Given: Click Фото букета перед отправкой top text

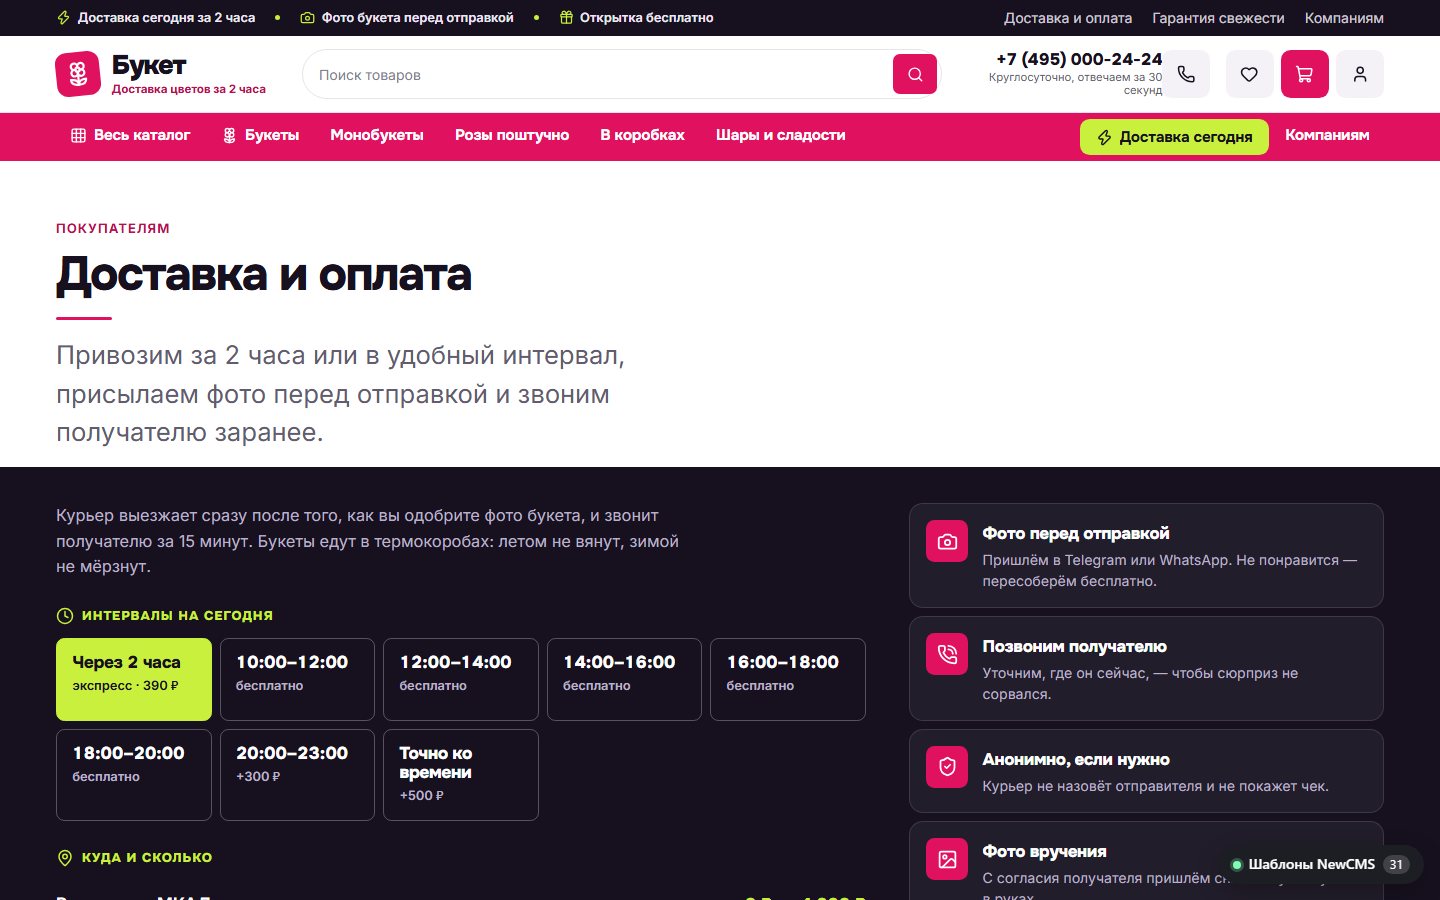Looking at the screenshot, I should click(418, 18).
